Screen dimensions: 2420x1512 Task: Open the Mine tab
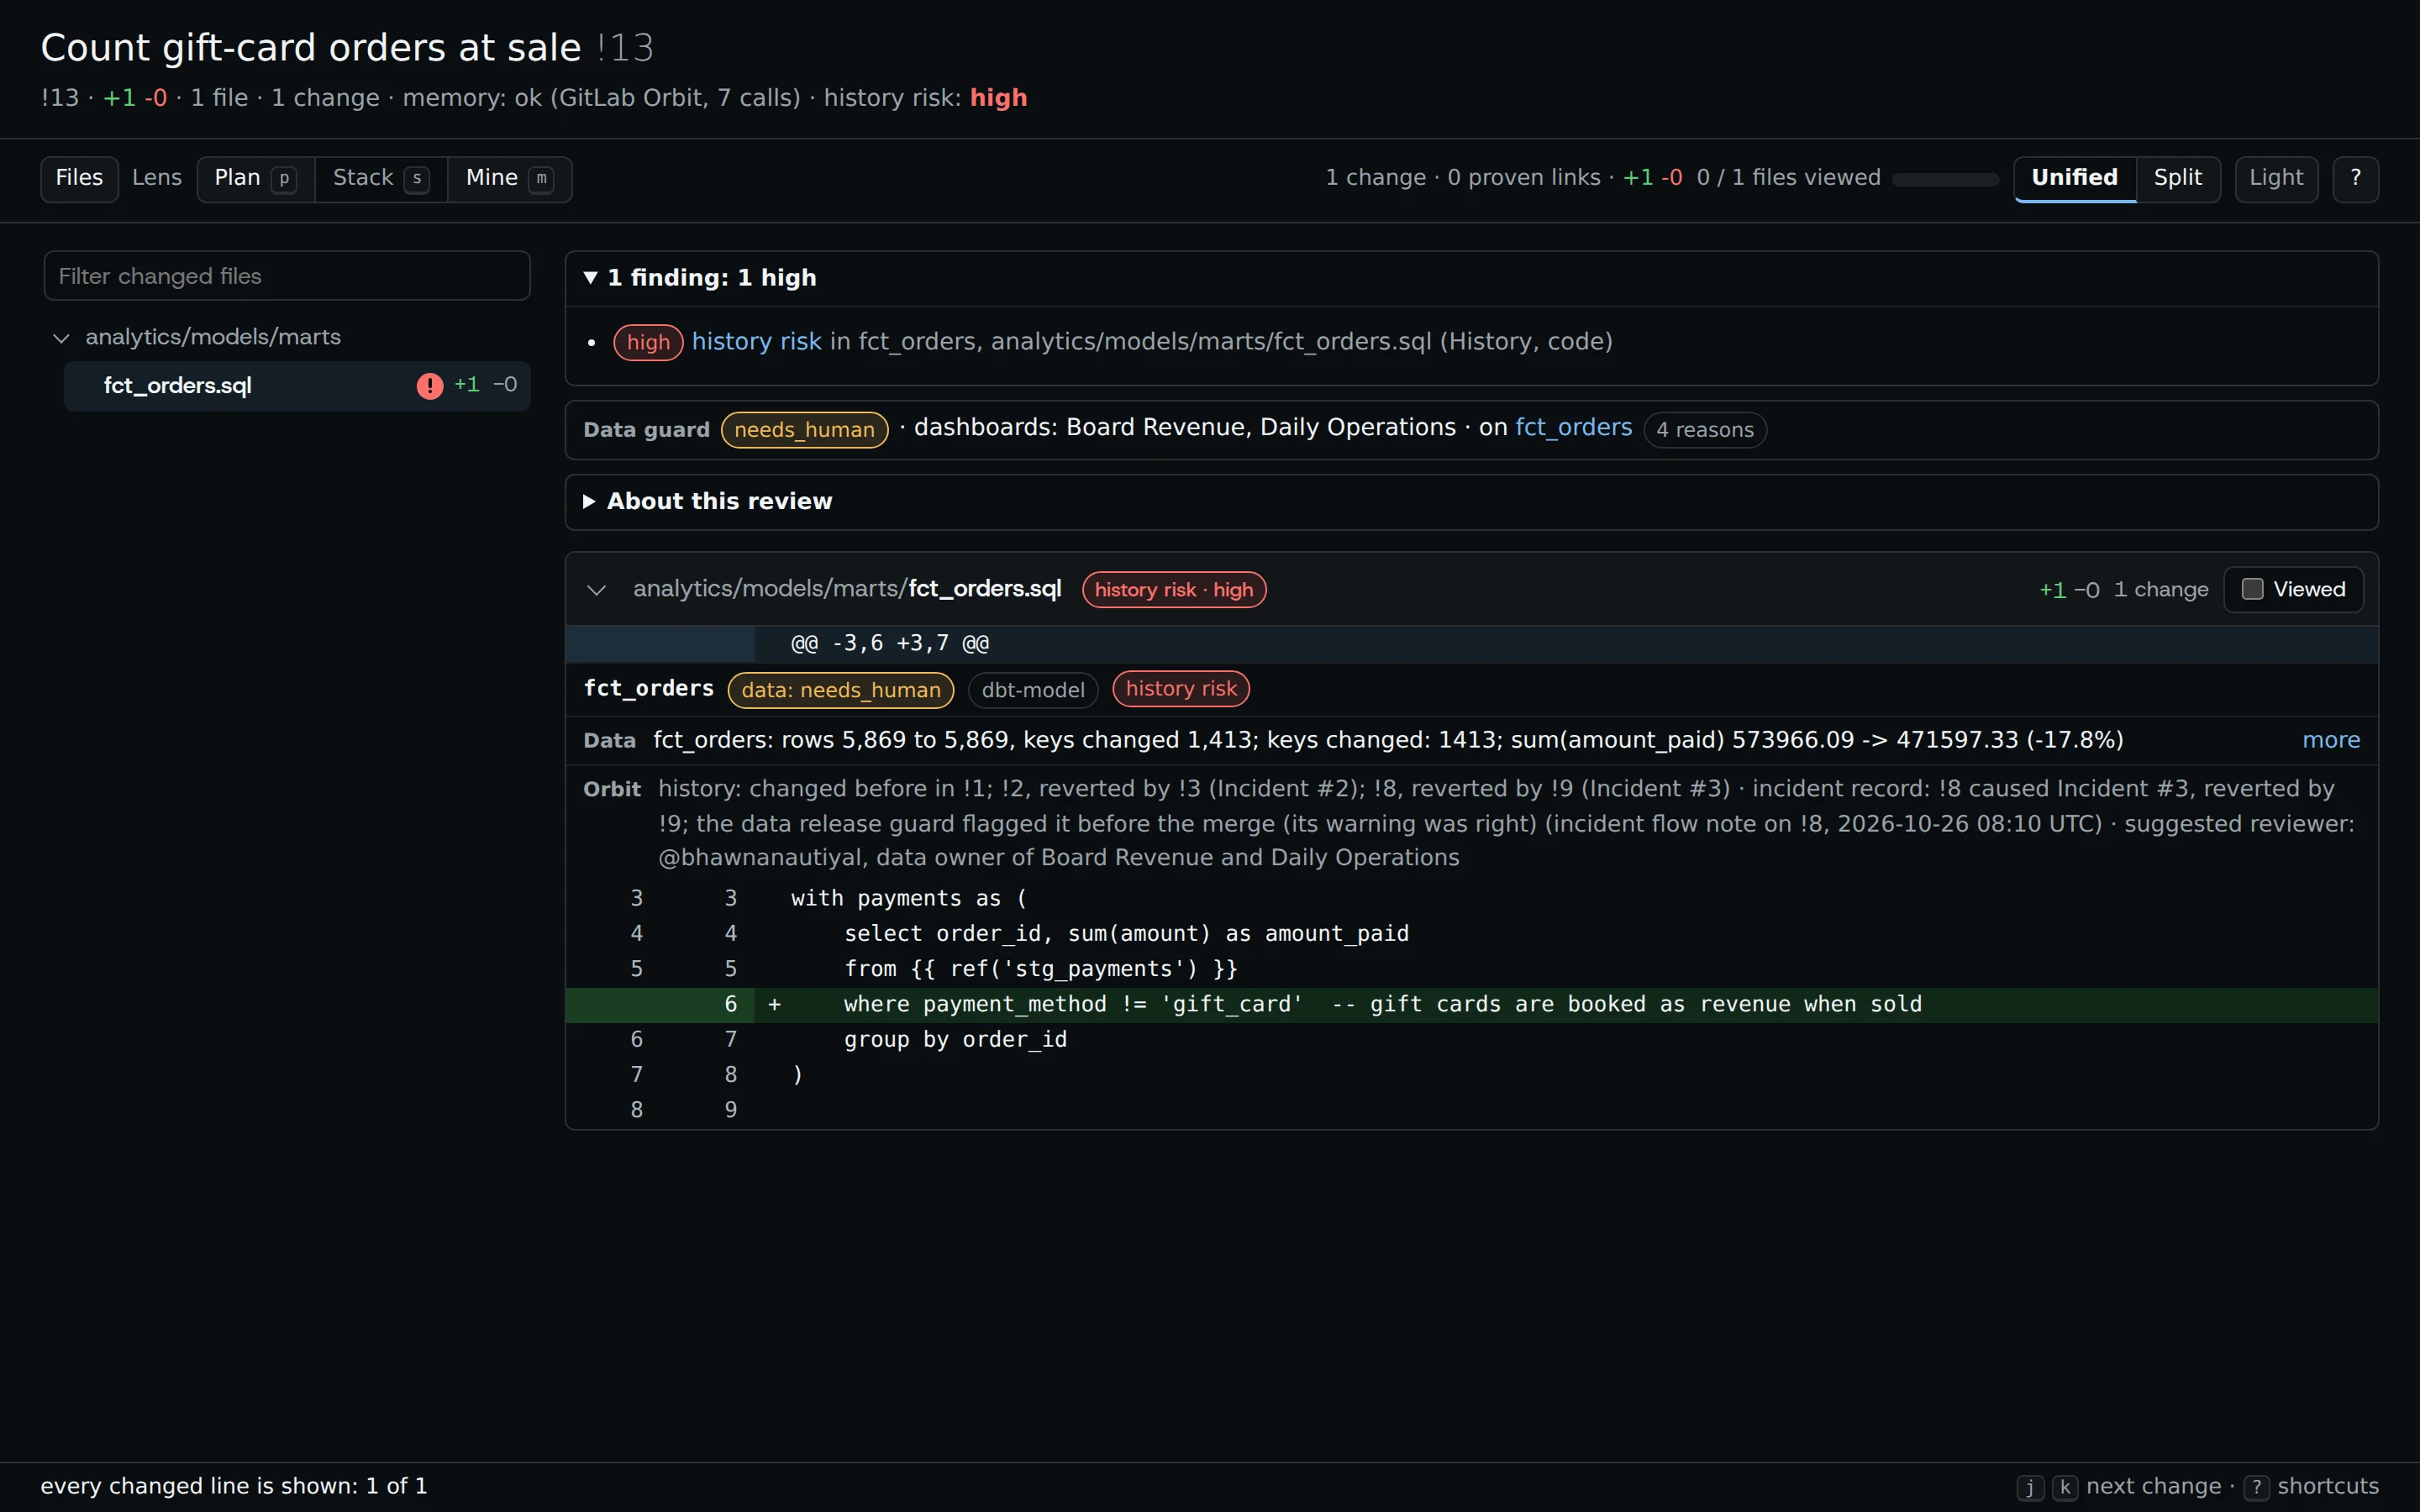click(x=509, y=179)
